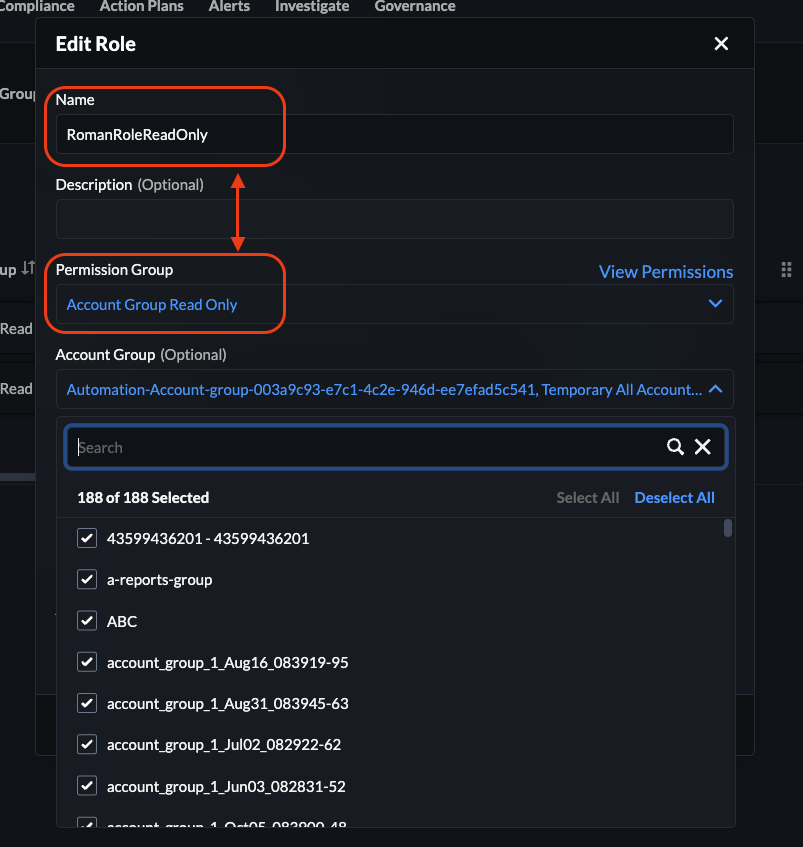The image size is (803, 847).
Task: Toggle account_group_1_Jun03_082831-52 checkbox
Action: [87, 786]
